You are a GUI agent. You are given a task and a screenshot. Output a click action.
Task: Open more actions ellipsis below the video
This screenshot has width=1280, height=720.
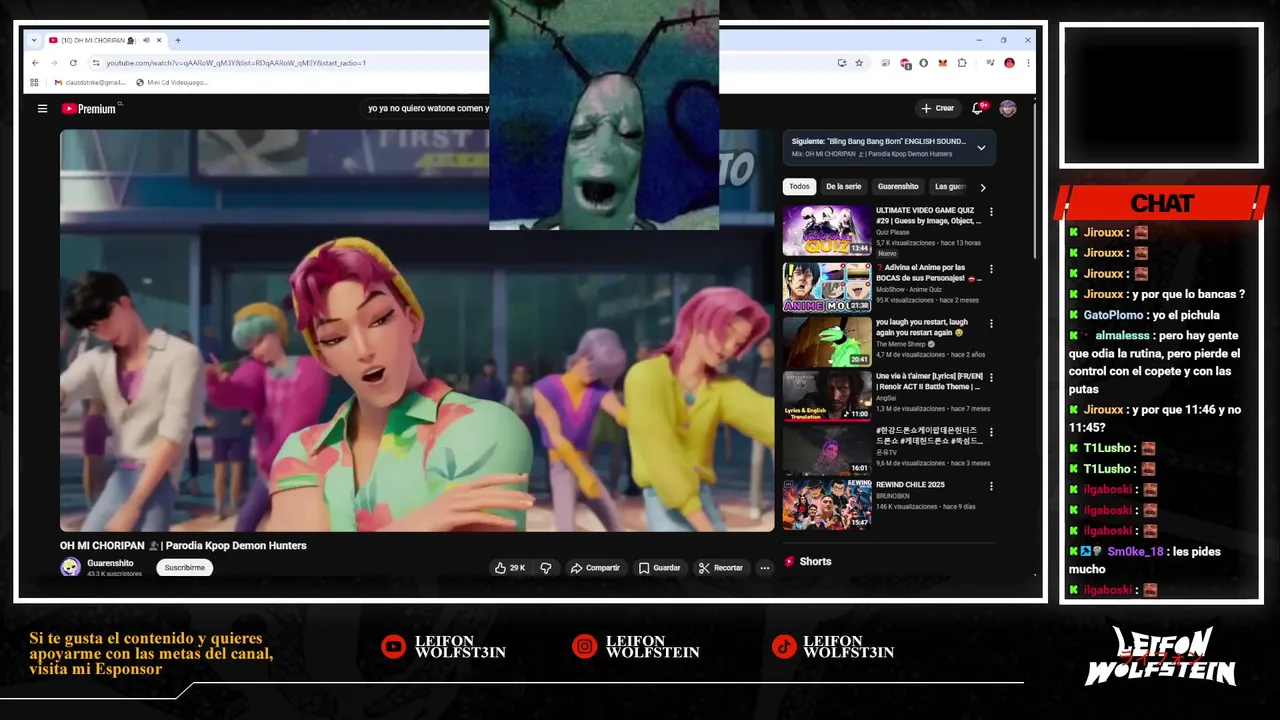point(765,568)
